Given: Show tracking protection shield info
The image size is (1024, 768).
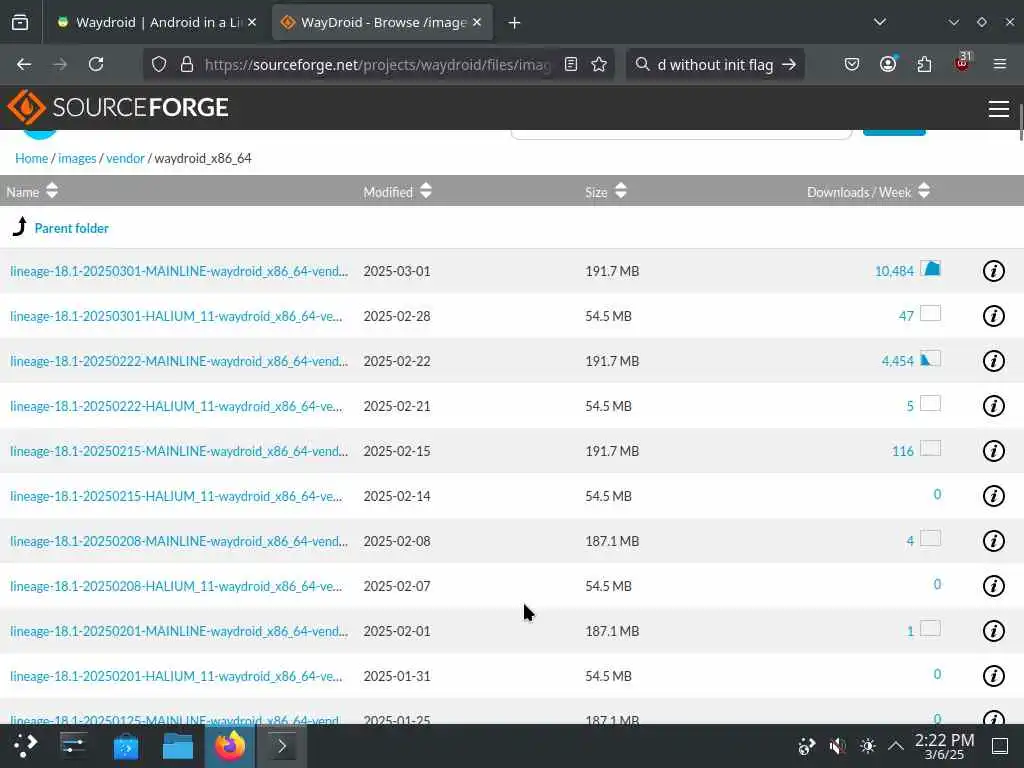Looking at the screenshot, I should click(x=159, y=65).
